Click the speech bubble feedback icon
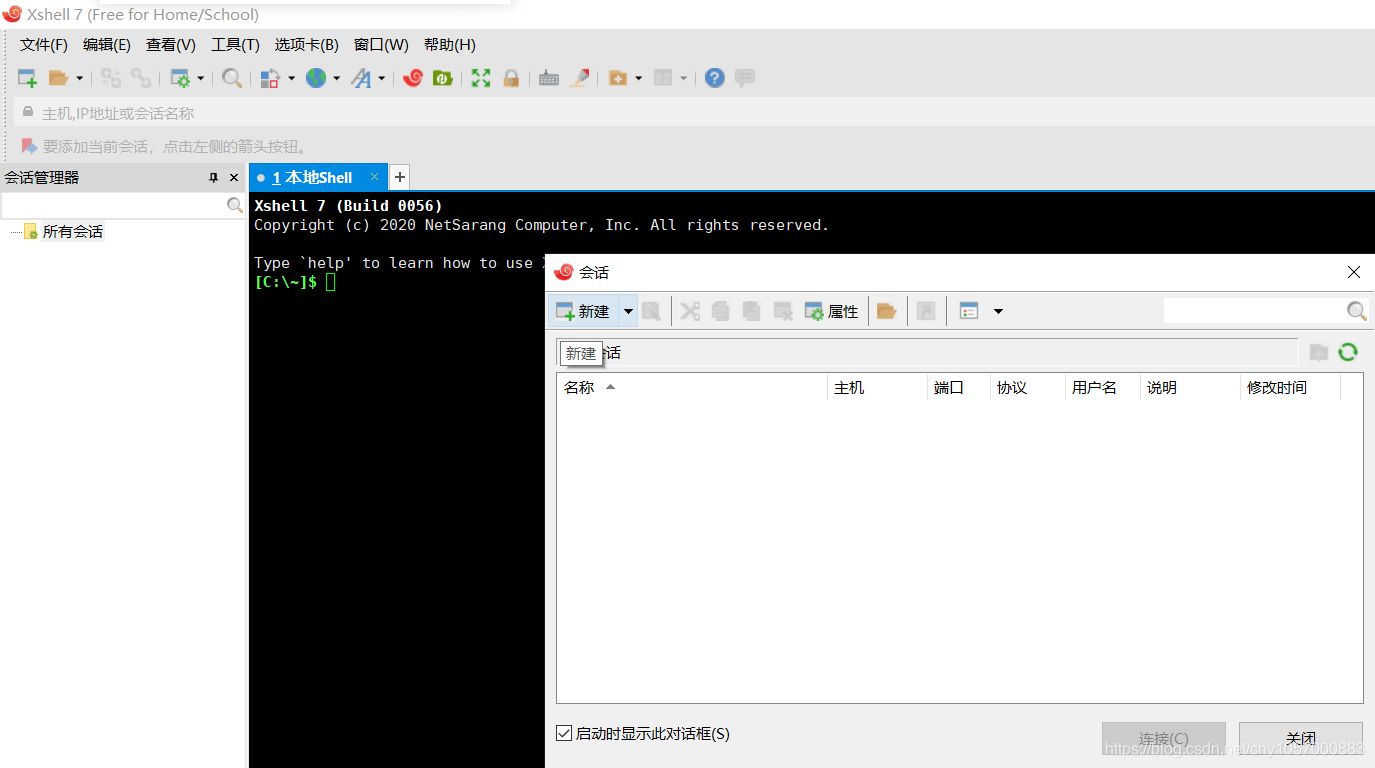 click(745, 78)
